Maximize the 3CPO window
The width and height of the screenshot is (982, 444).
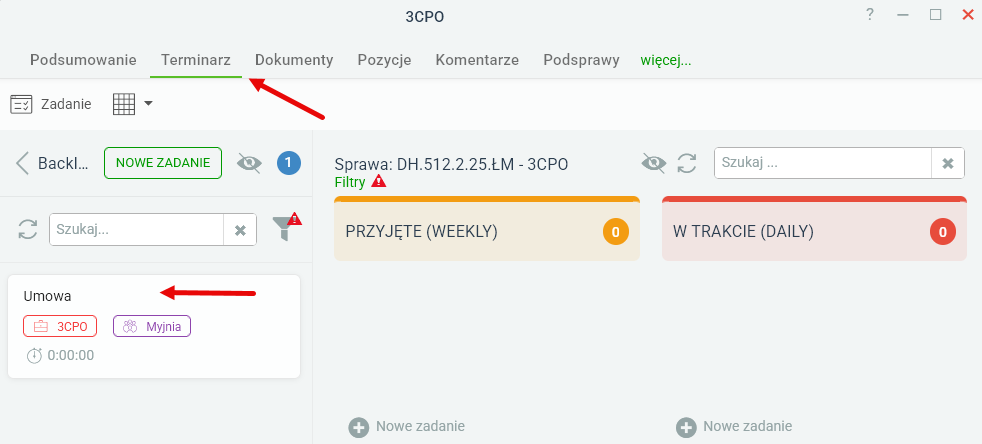pos(936,15)
